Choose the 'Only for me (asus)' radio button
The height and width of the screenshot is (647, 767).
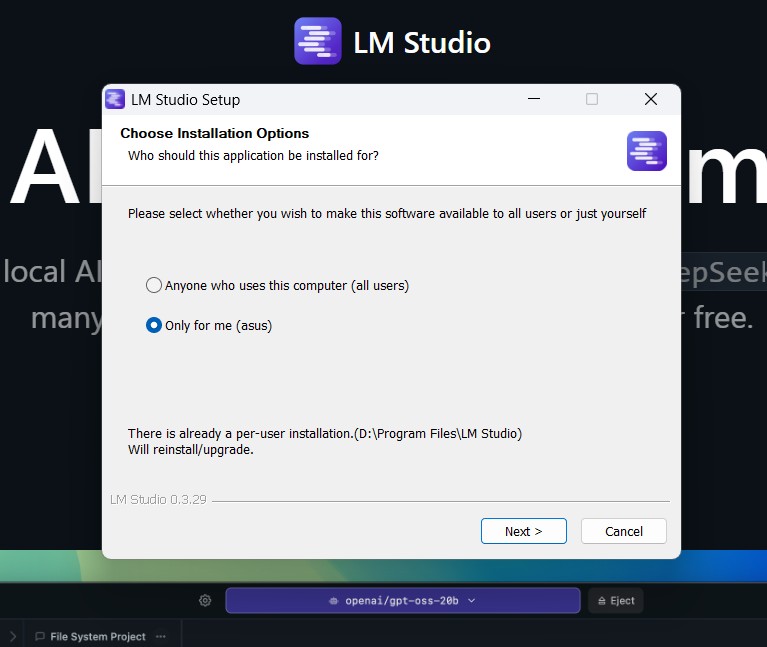[x=154, y=325]
